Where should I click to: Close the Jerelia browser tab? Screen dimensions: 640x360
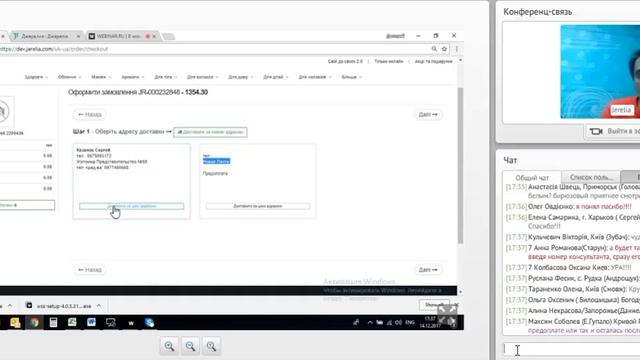pos(78,36)
